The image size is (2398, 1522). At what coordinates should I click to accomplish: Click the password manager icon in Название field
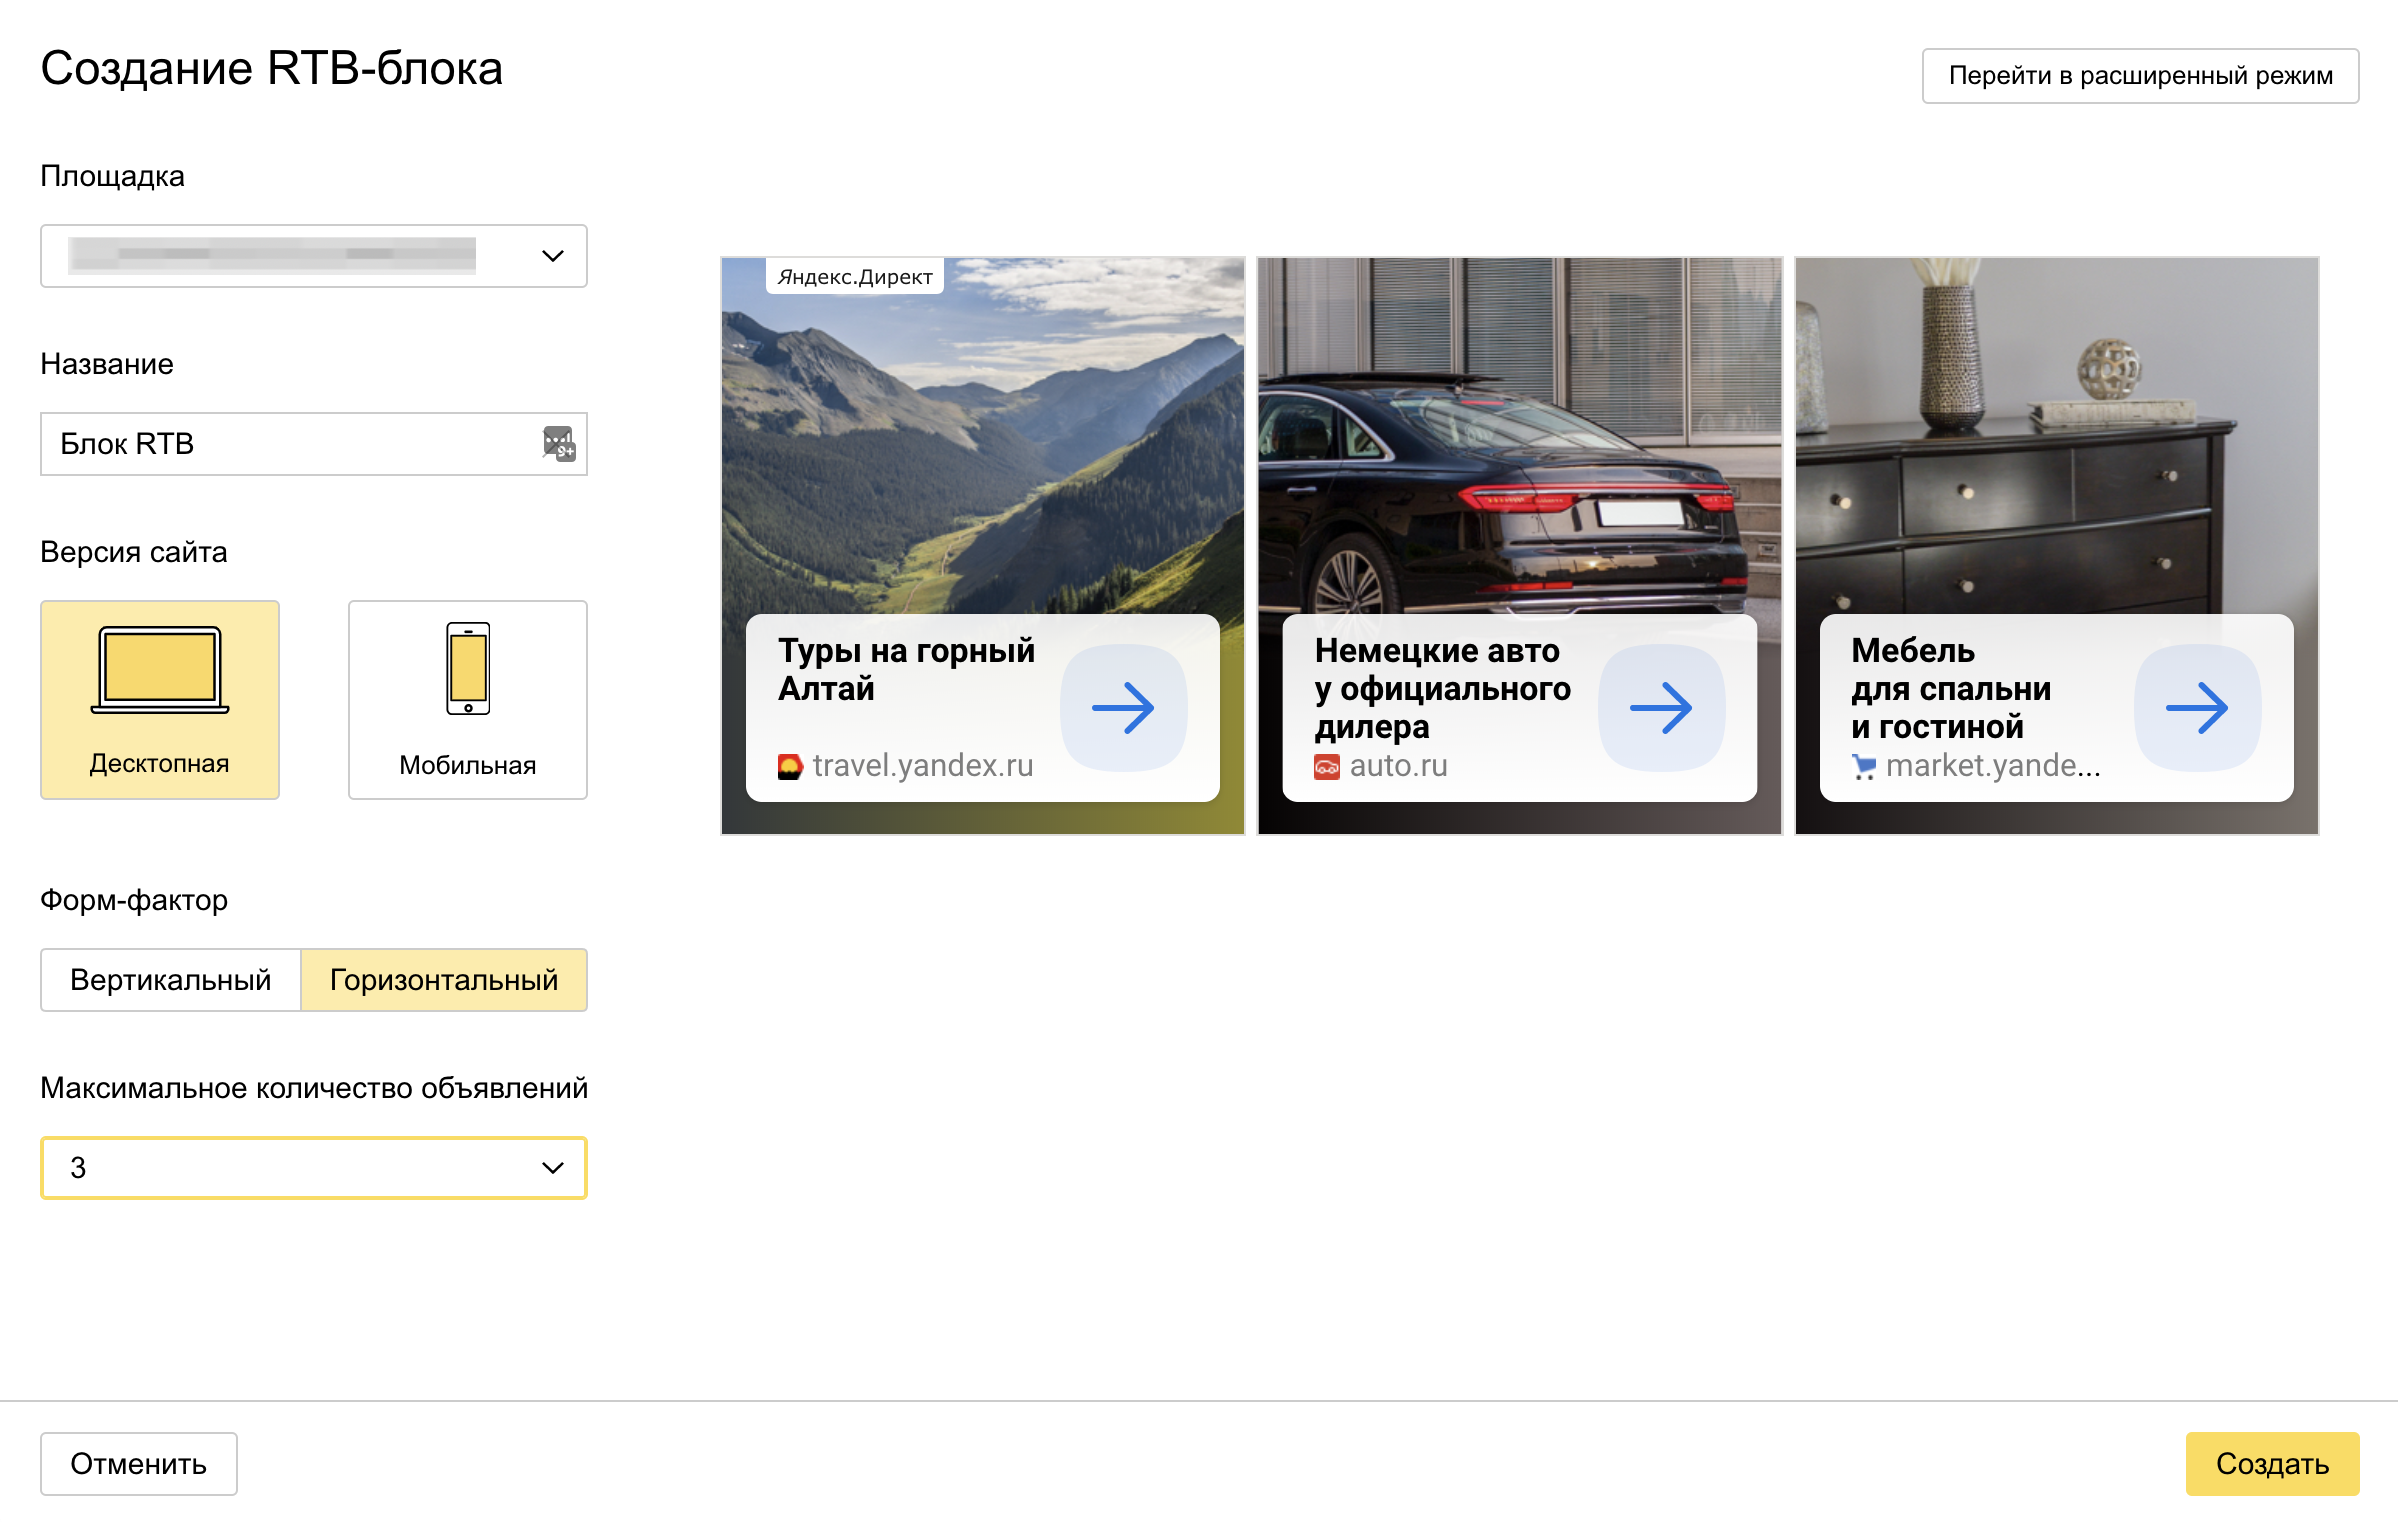point(558,443)
